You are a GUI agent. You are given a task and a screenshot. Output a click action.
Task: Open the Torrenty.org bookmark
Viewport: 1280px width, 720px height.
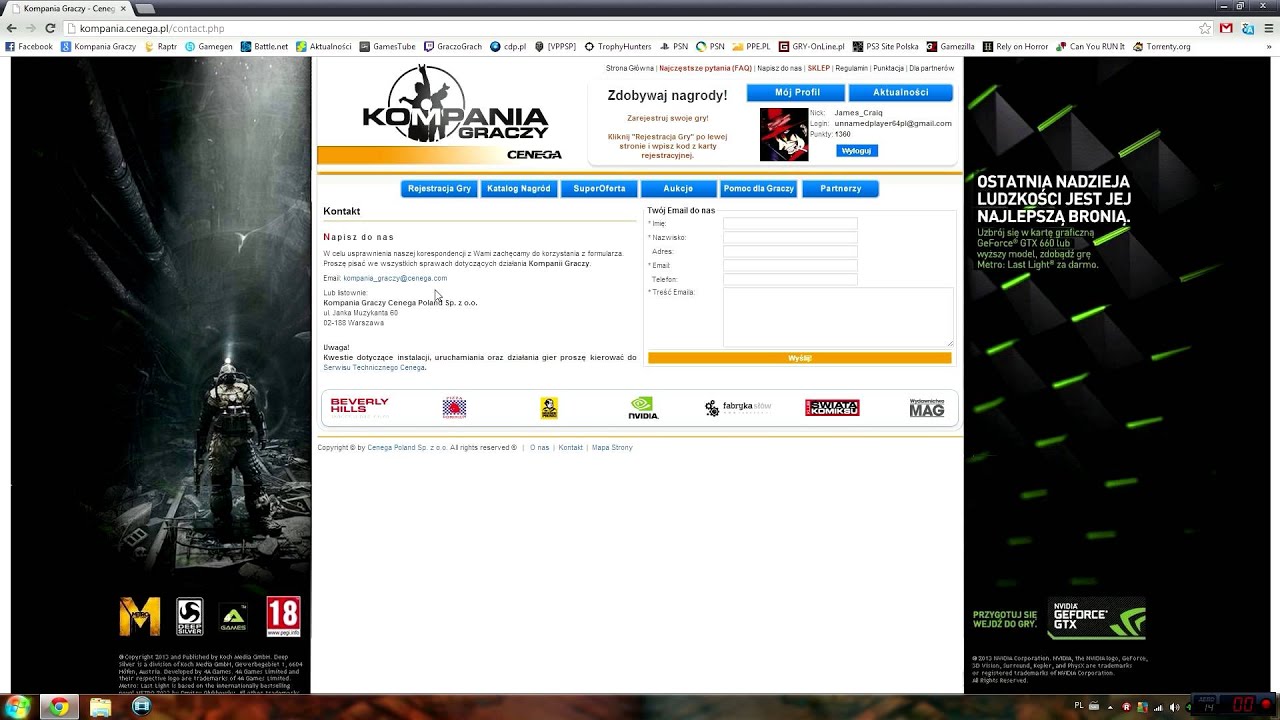[x=1161, y=47]
